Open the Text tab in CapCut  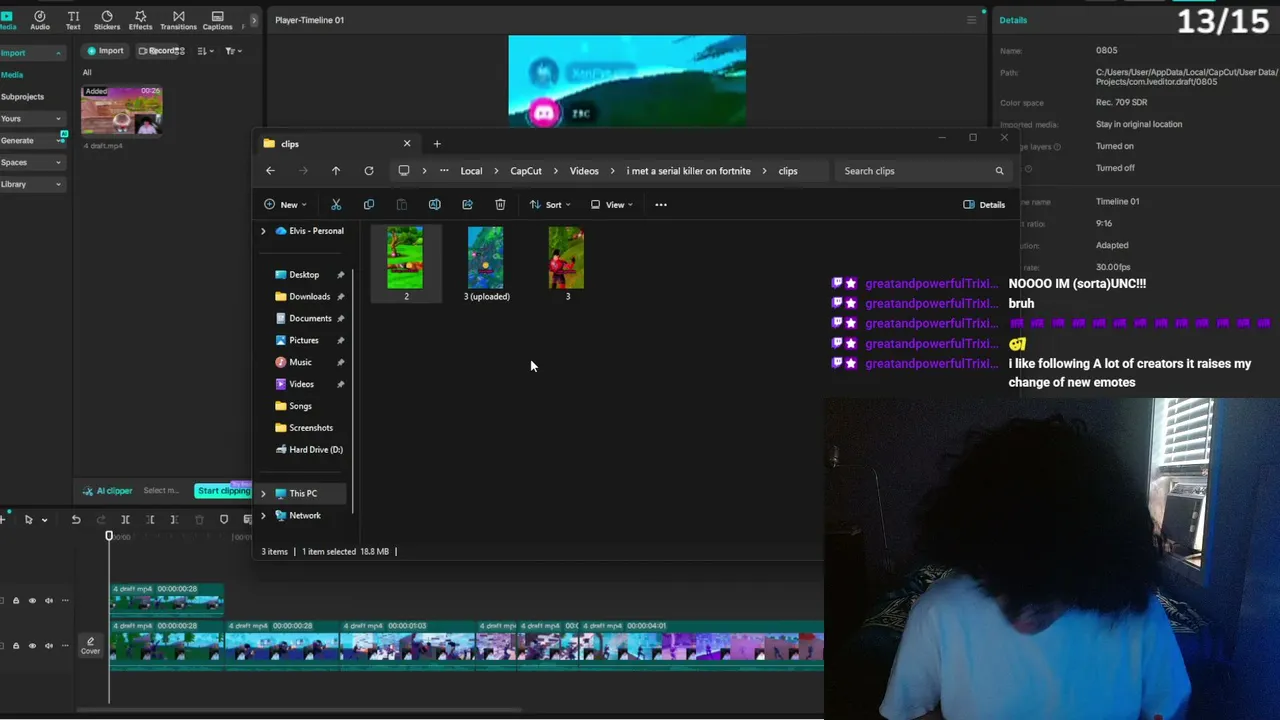coord(73,20)
